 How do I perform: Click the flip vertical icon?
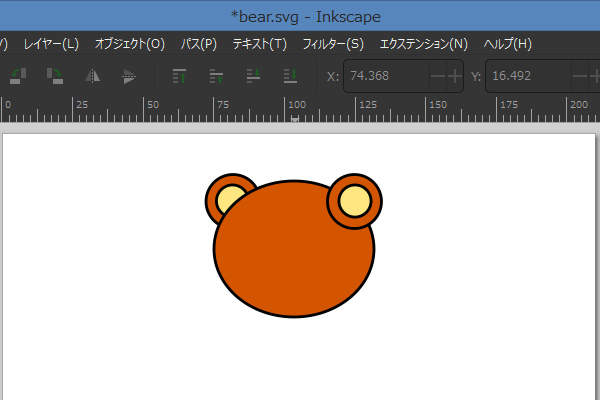pos(128,76)
